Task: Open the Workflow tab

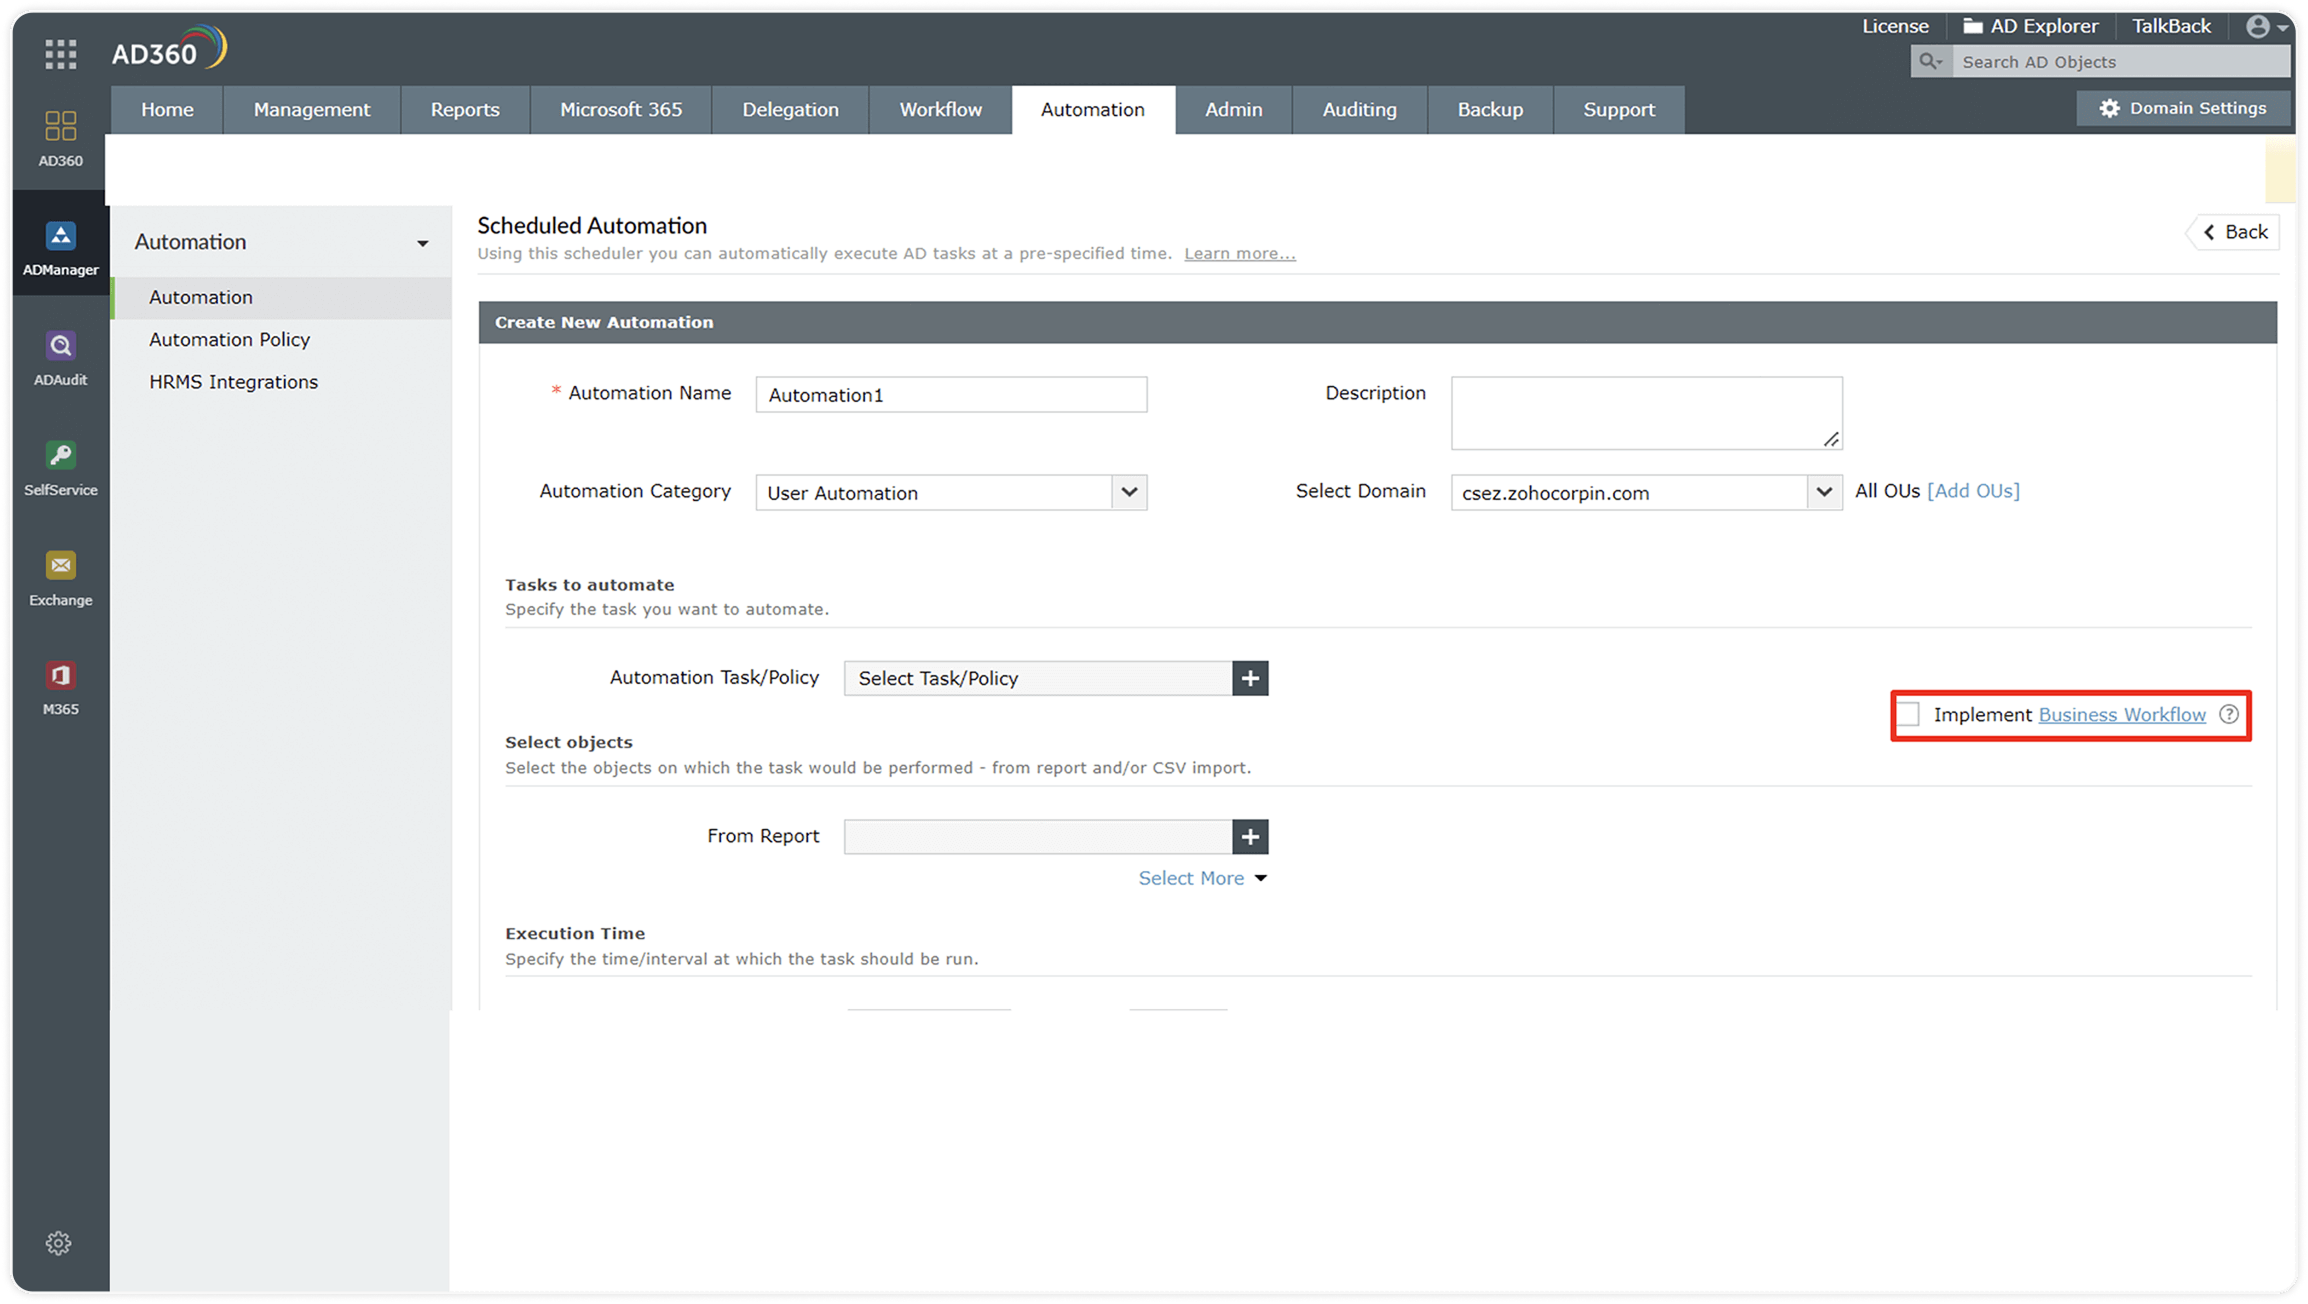Action: 940,110
